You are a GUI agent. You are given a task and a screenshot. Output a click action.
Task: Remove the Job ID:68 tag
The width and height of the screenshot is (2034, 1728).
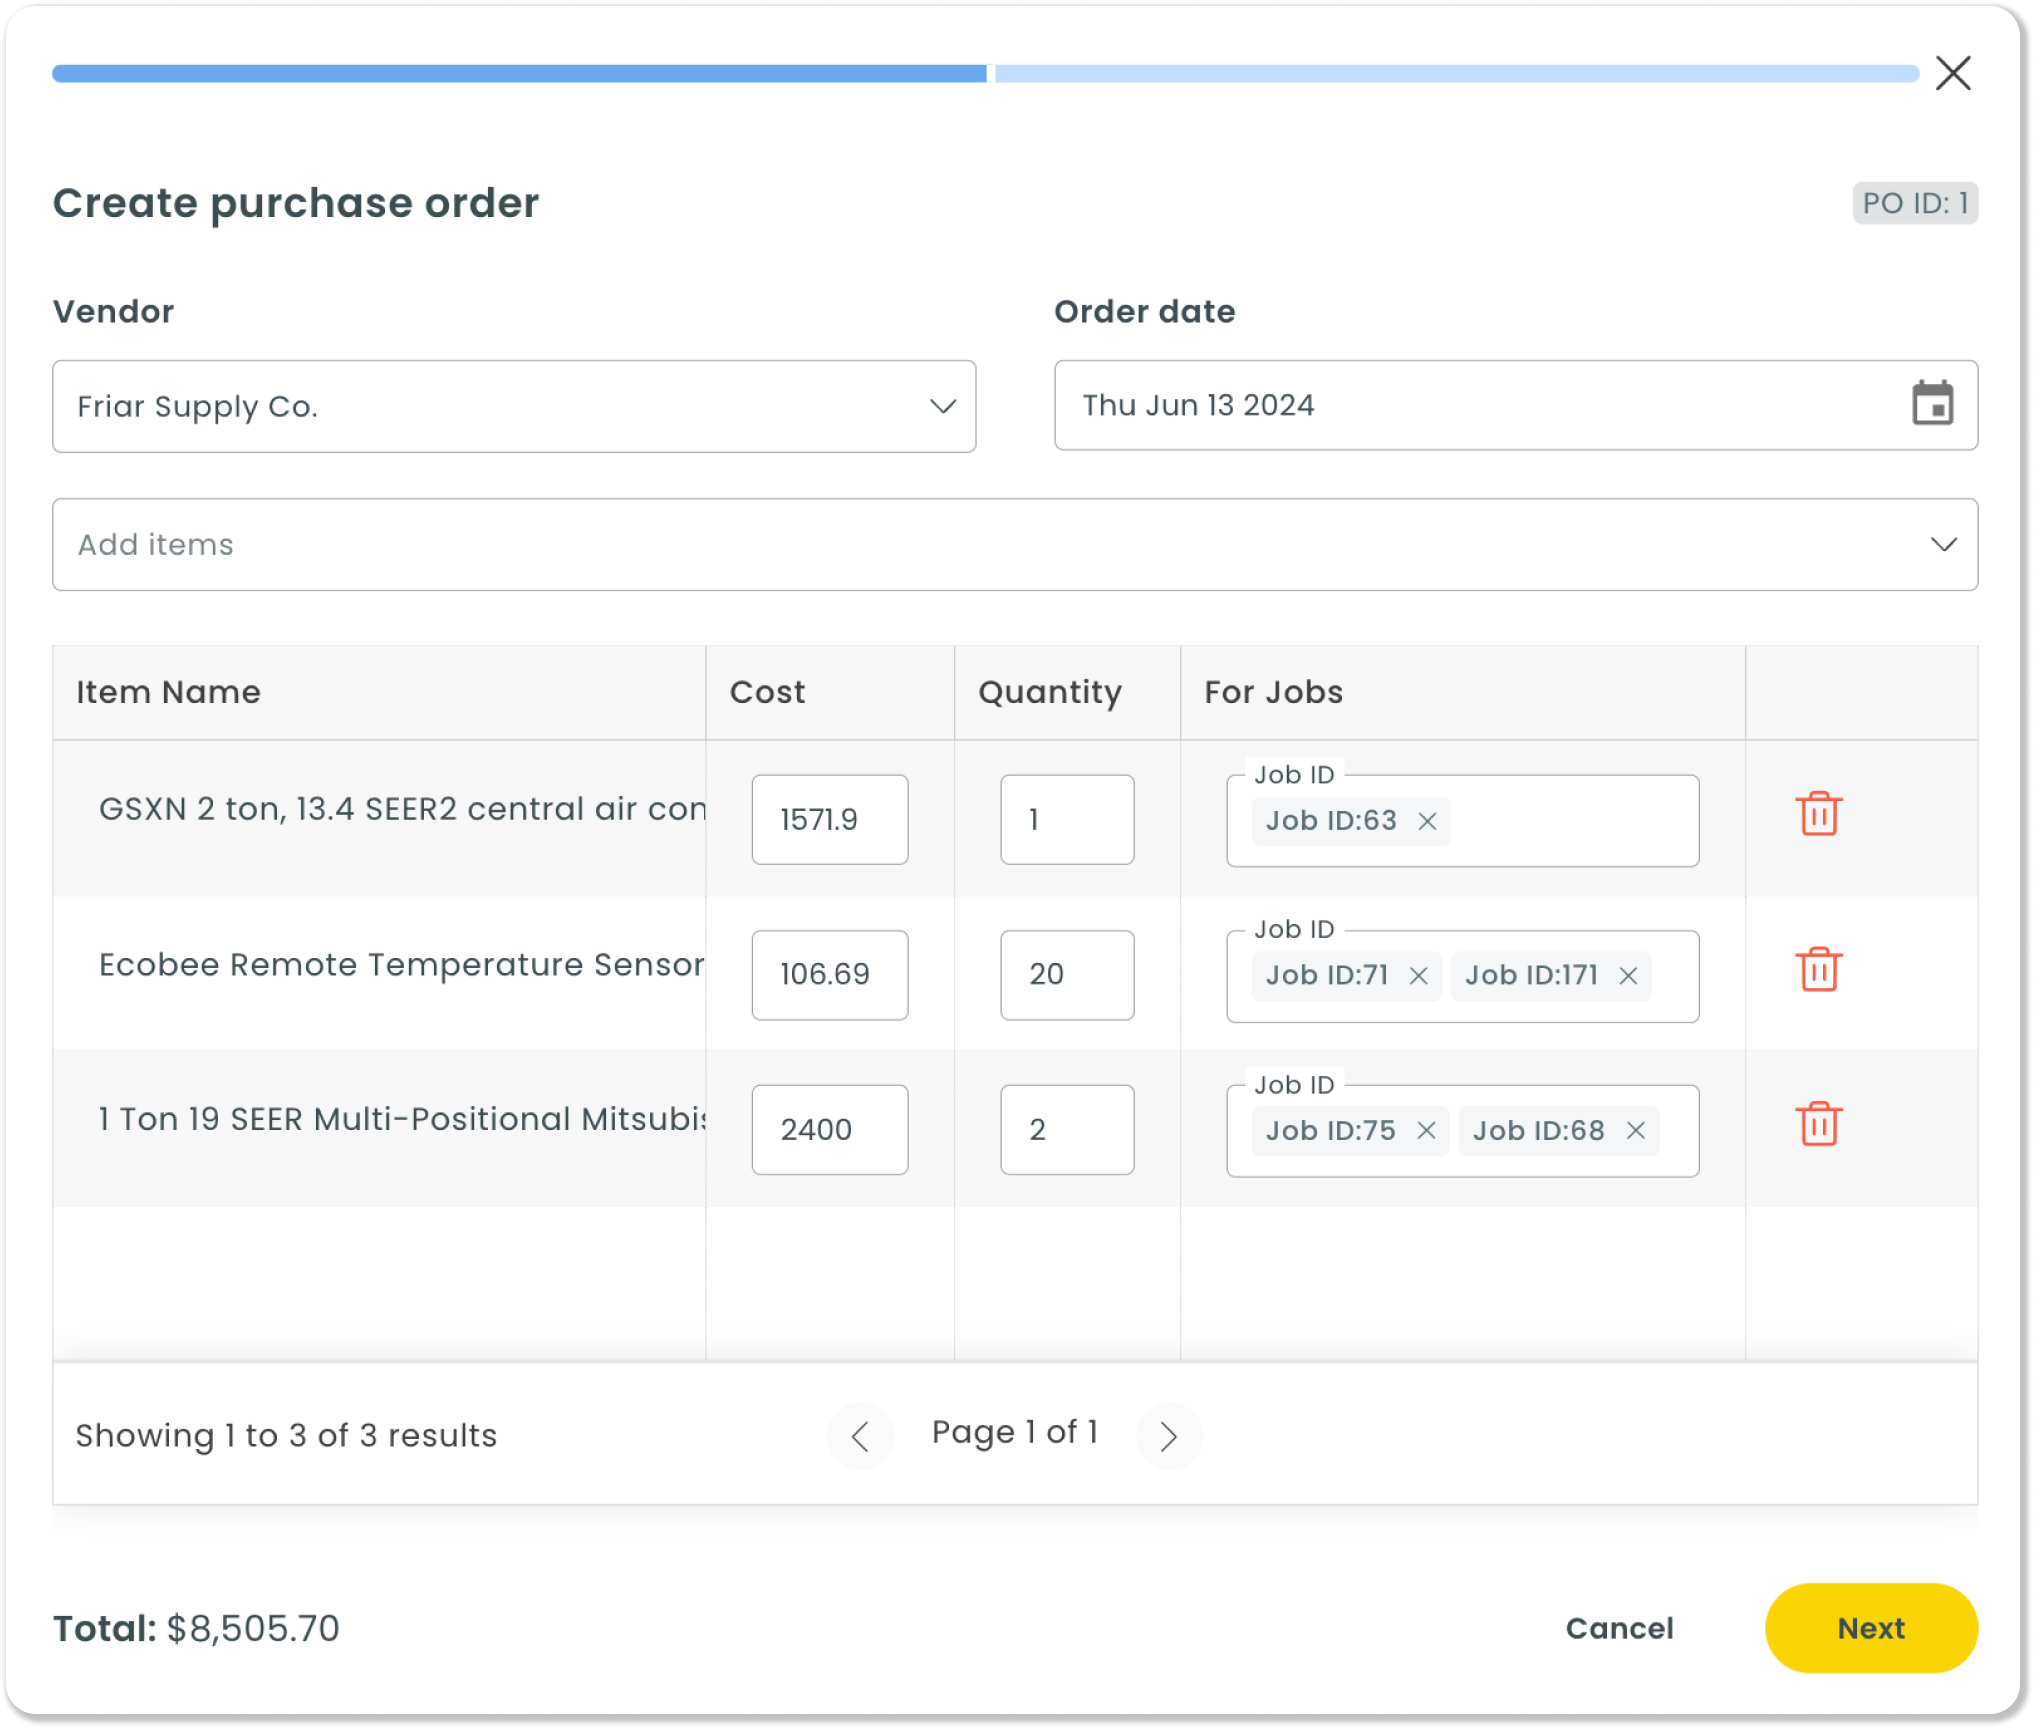[x=1636, y=1131]
